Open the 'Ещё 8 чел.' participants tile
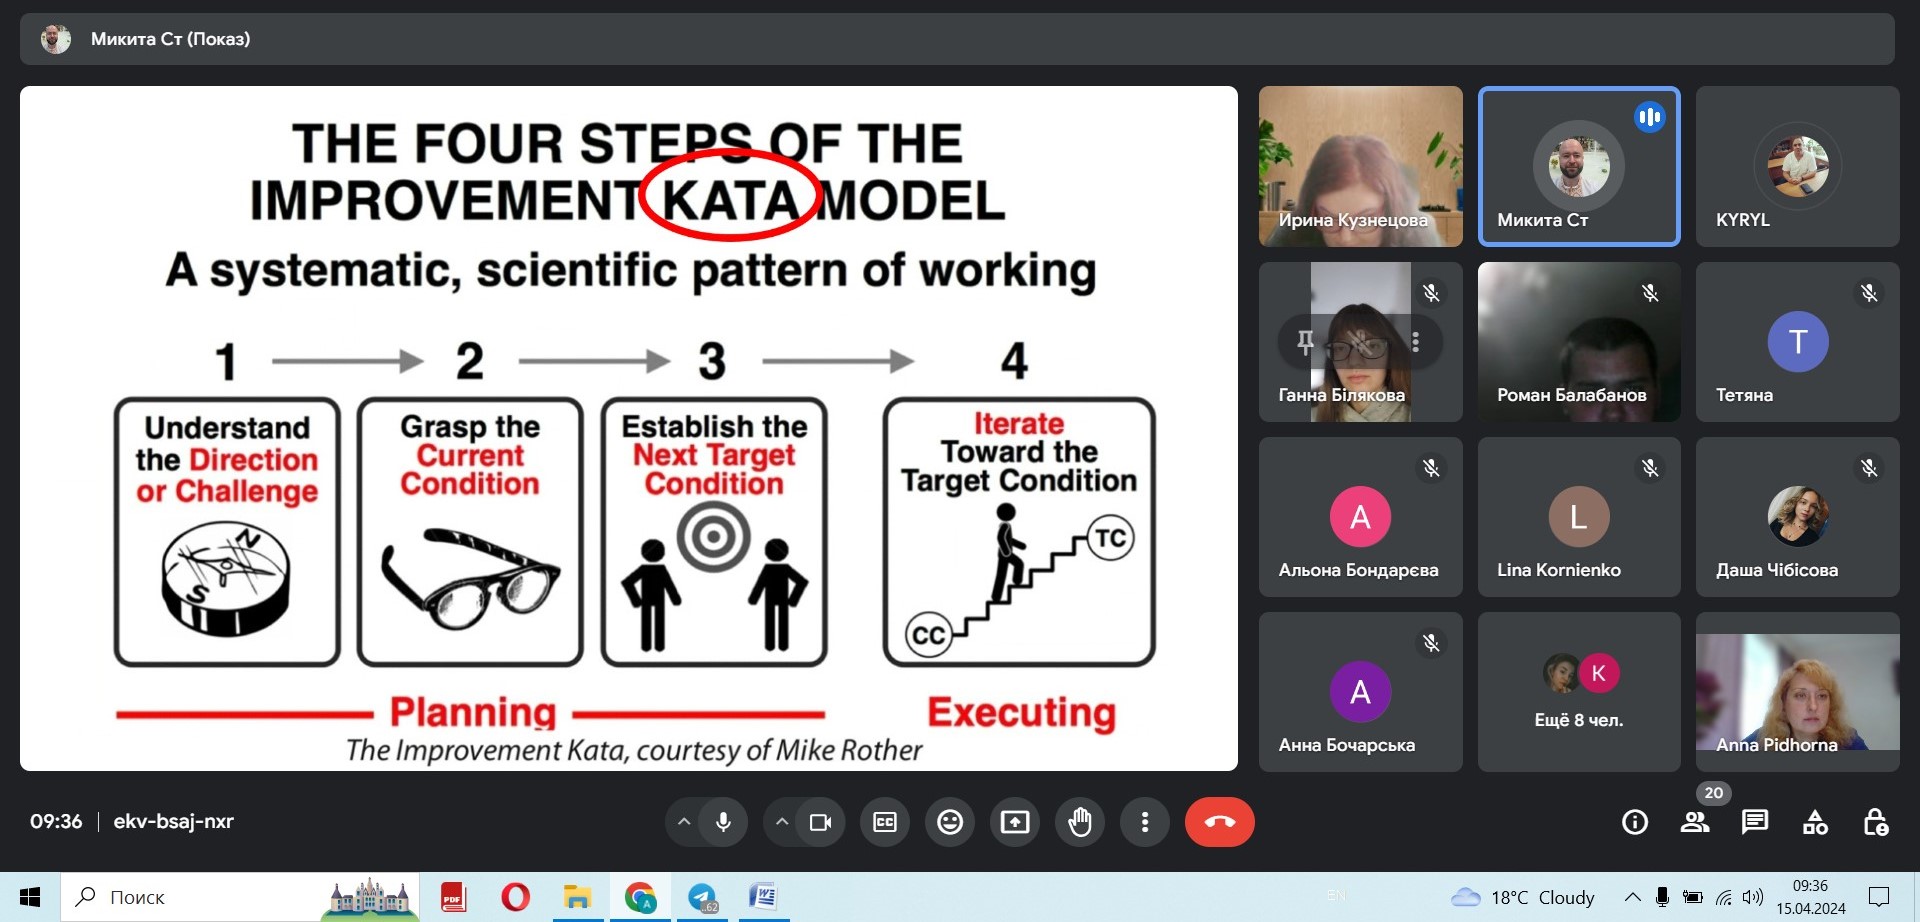This screenshot has height=922, width=1920. [1578, 692]
